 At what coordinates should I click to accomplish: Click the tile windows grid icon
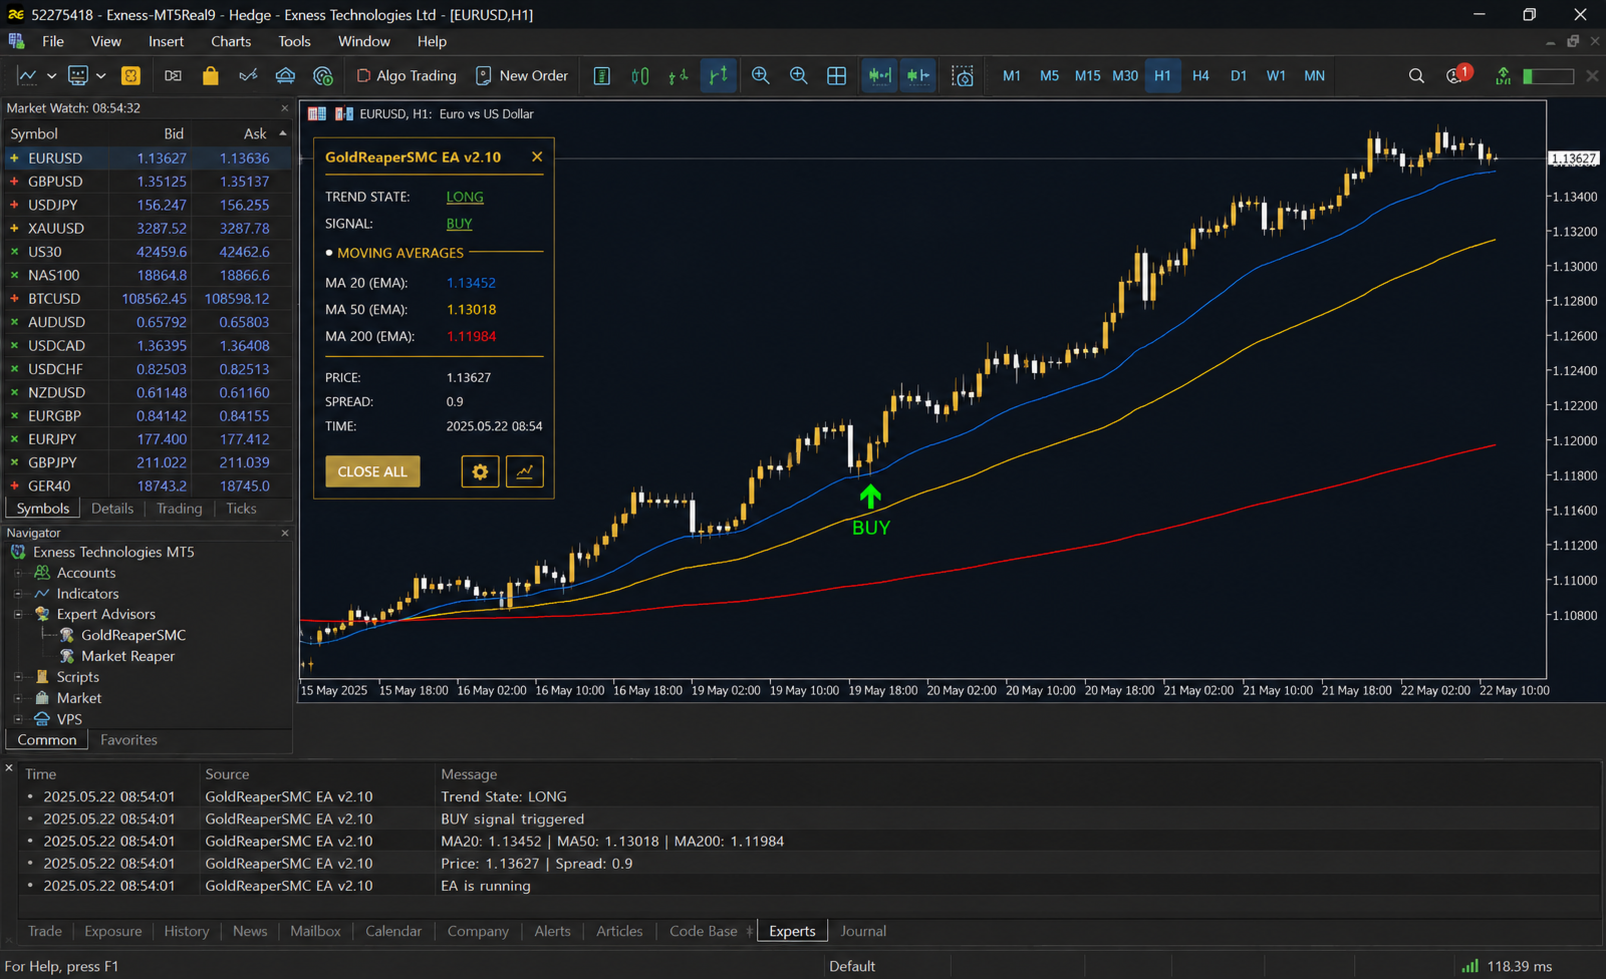point(837,76)
